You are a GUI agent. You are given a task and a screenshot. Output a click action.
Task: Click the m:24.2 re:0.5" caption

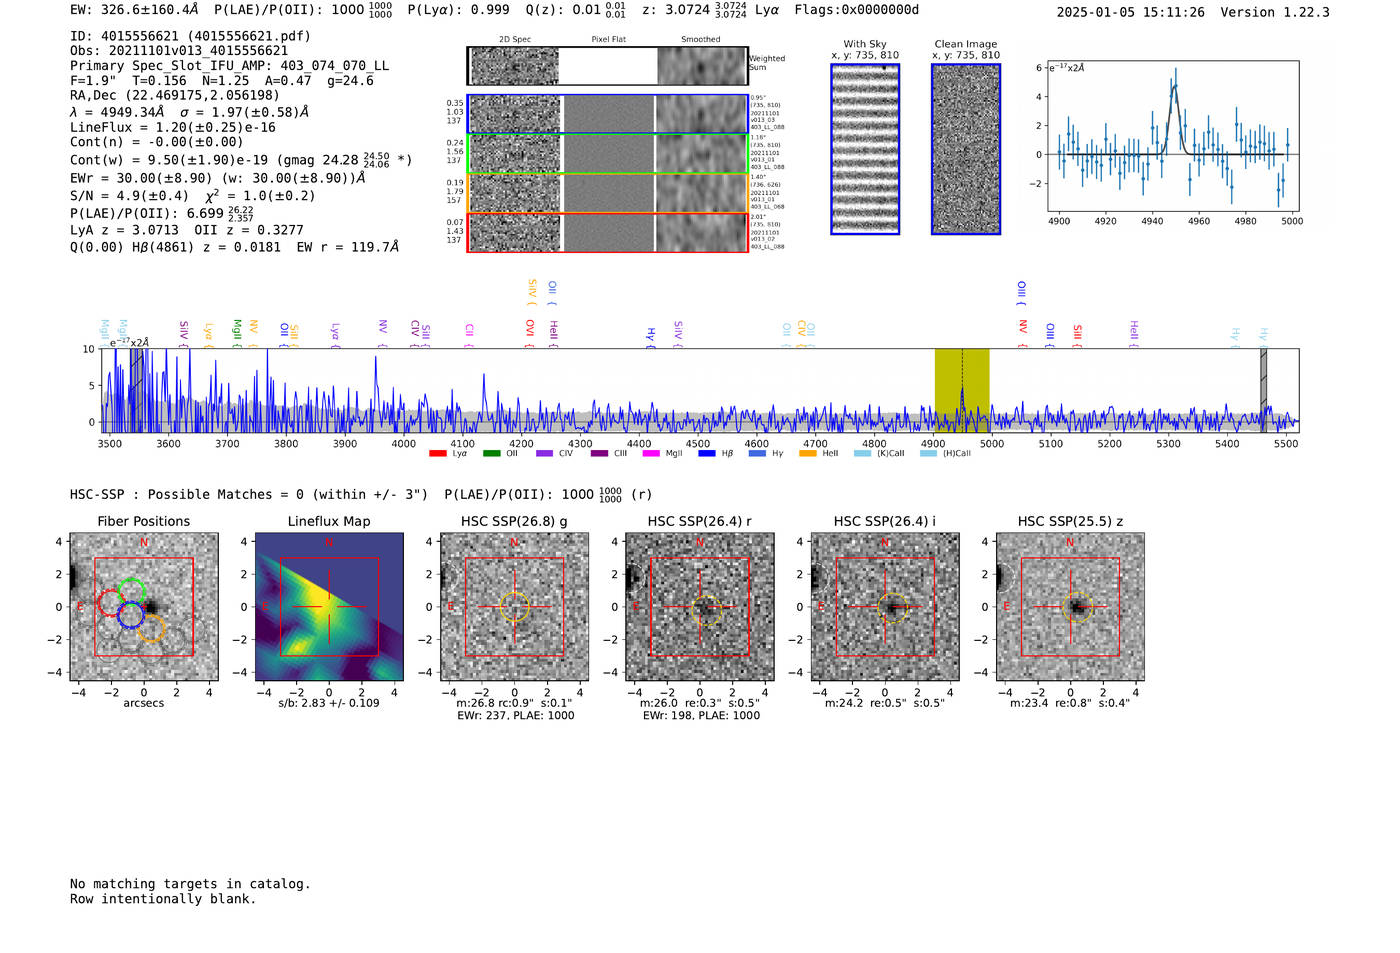885,703
